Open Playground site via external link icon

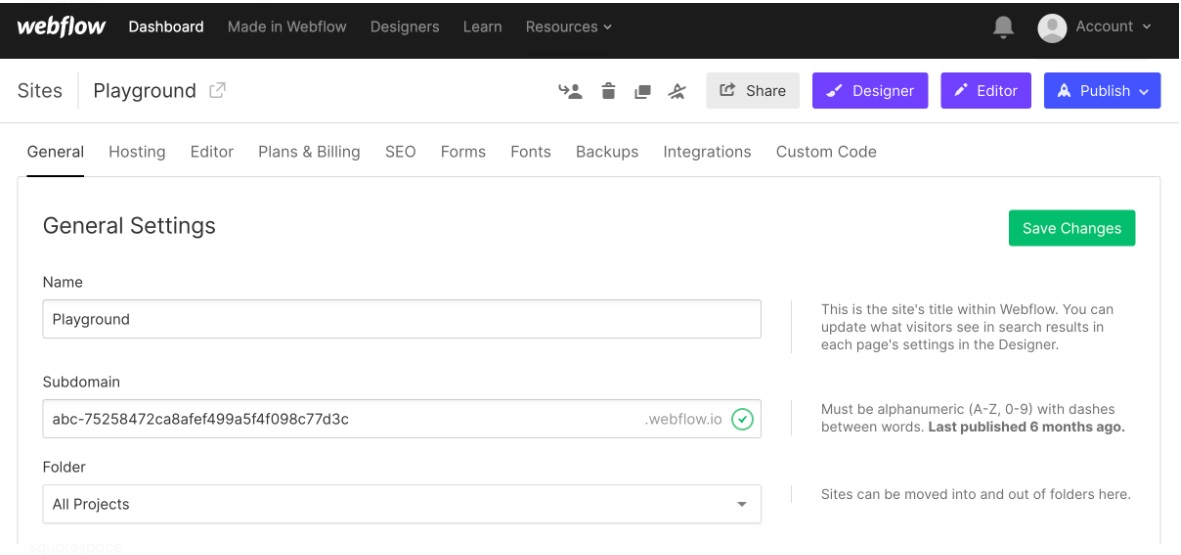tap(217, 91)
